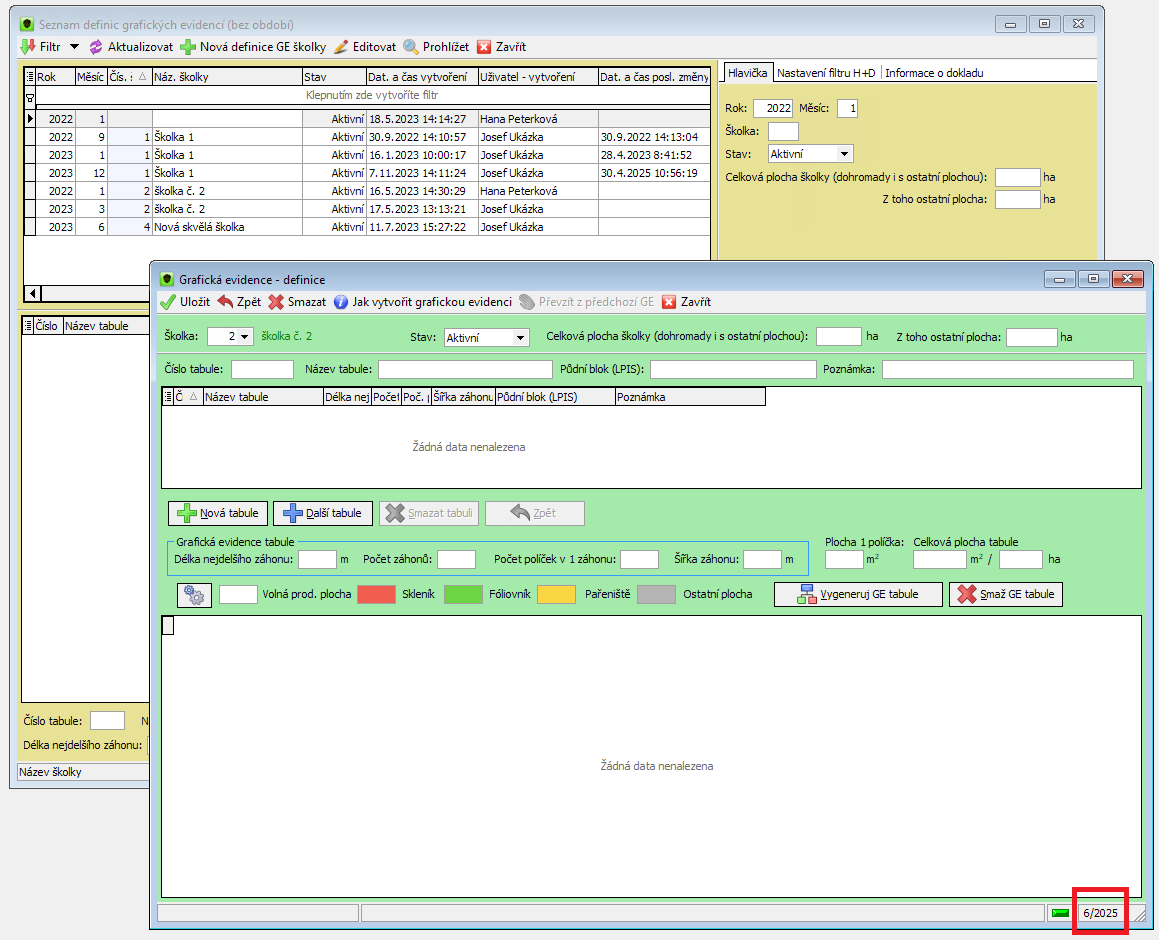Image resolution: width=1159 pixels, height=940 pixels.
Task: Click the Filtr funnel icon
Action: pyautogui.click(x=28, y=47)
